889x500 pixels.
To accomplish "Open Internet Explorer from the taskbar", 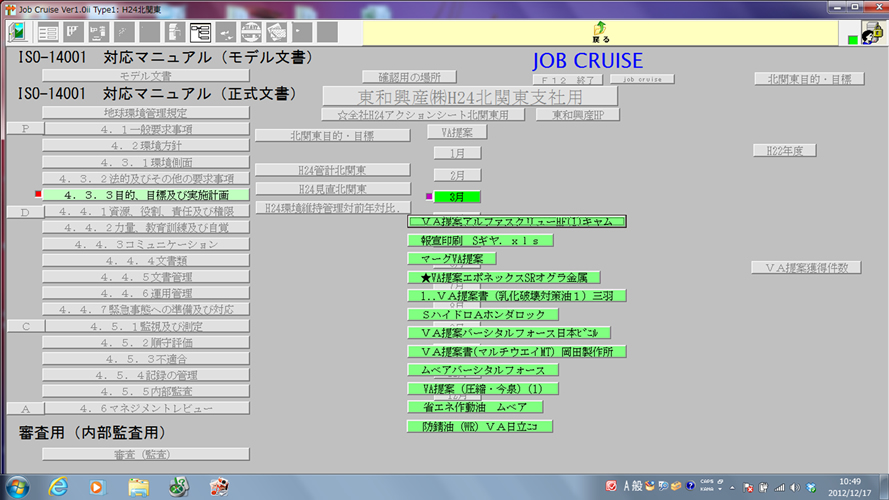I will point(58,487).
